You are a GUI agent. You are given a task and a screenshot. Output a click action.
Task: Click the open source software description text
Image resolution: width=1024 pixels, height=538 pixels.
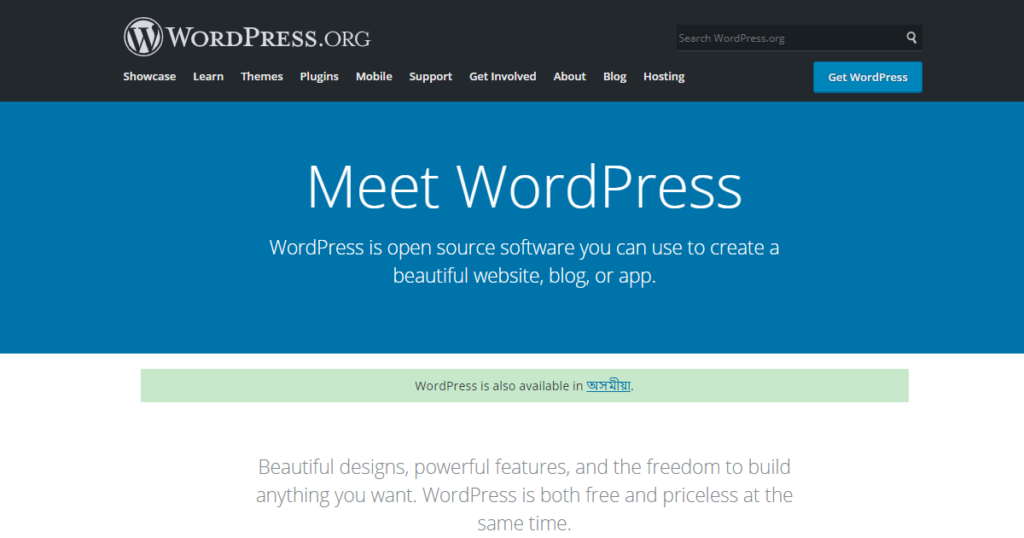524,261
